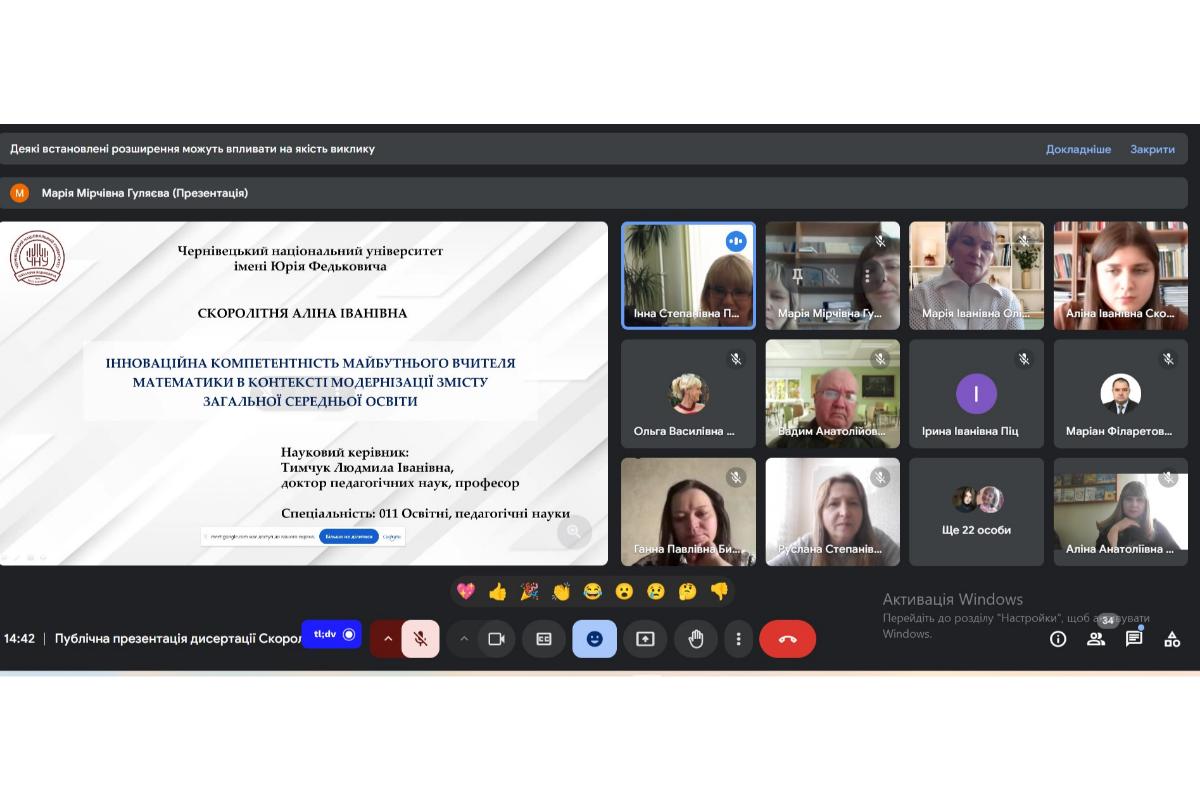The image size is (1200, 800).
Task: Select Аліна Іванівна Скоролітня video tile
Action: pos(1120,275)
